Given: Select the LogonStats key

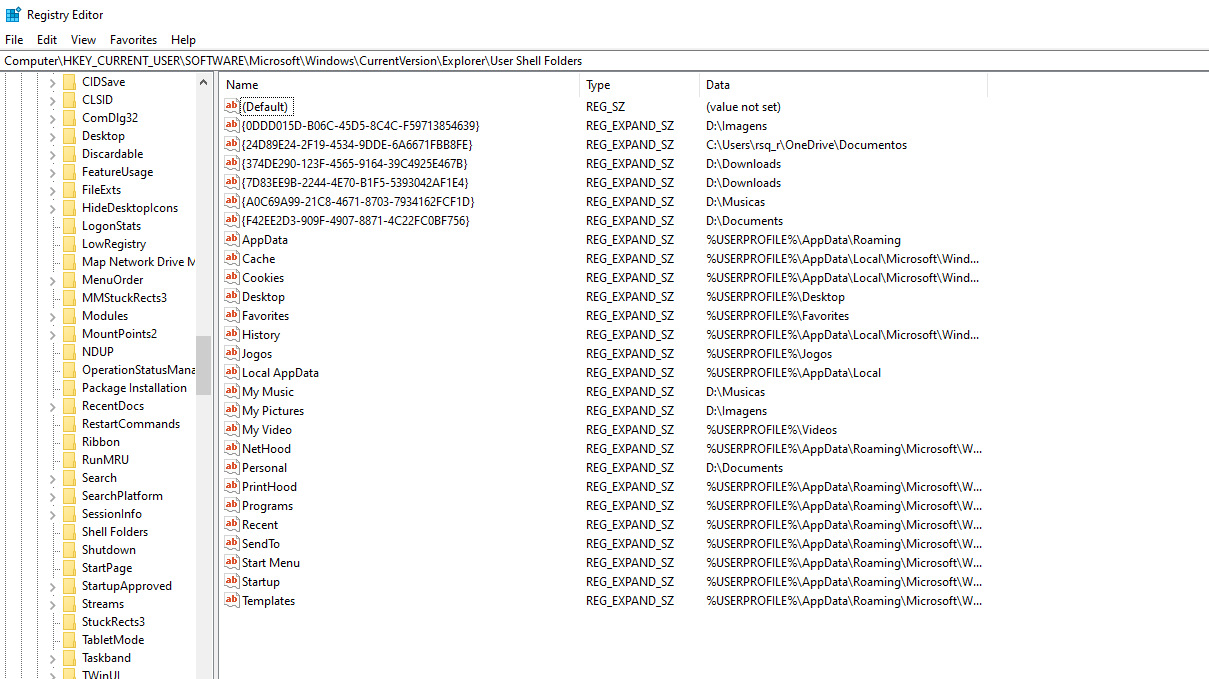Looking at the screenshot, I should click(111, 226).
